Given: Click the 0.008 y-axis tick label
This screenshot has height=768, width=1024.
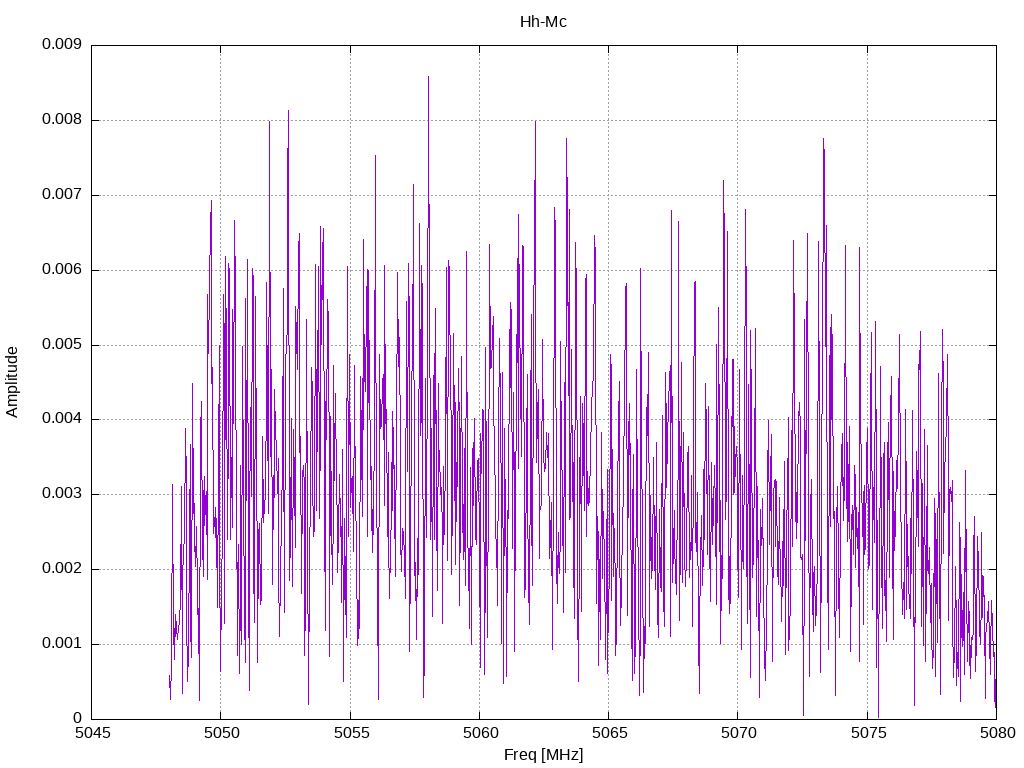Looking at the screenshot, I should point(62,120).
